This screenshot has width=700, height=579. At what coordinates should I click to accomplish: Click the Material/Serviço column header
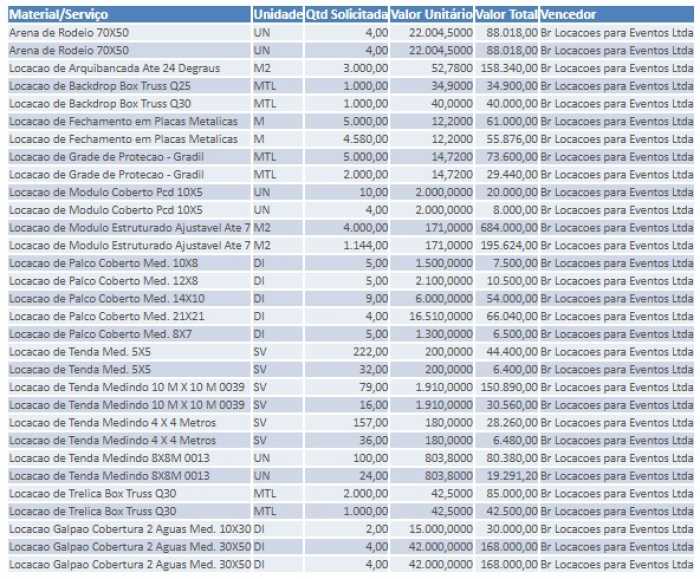click(x=58, y=15)
